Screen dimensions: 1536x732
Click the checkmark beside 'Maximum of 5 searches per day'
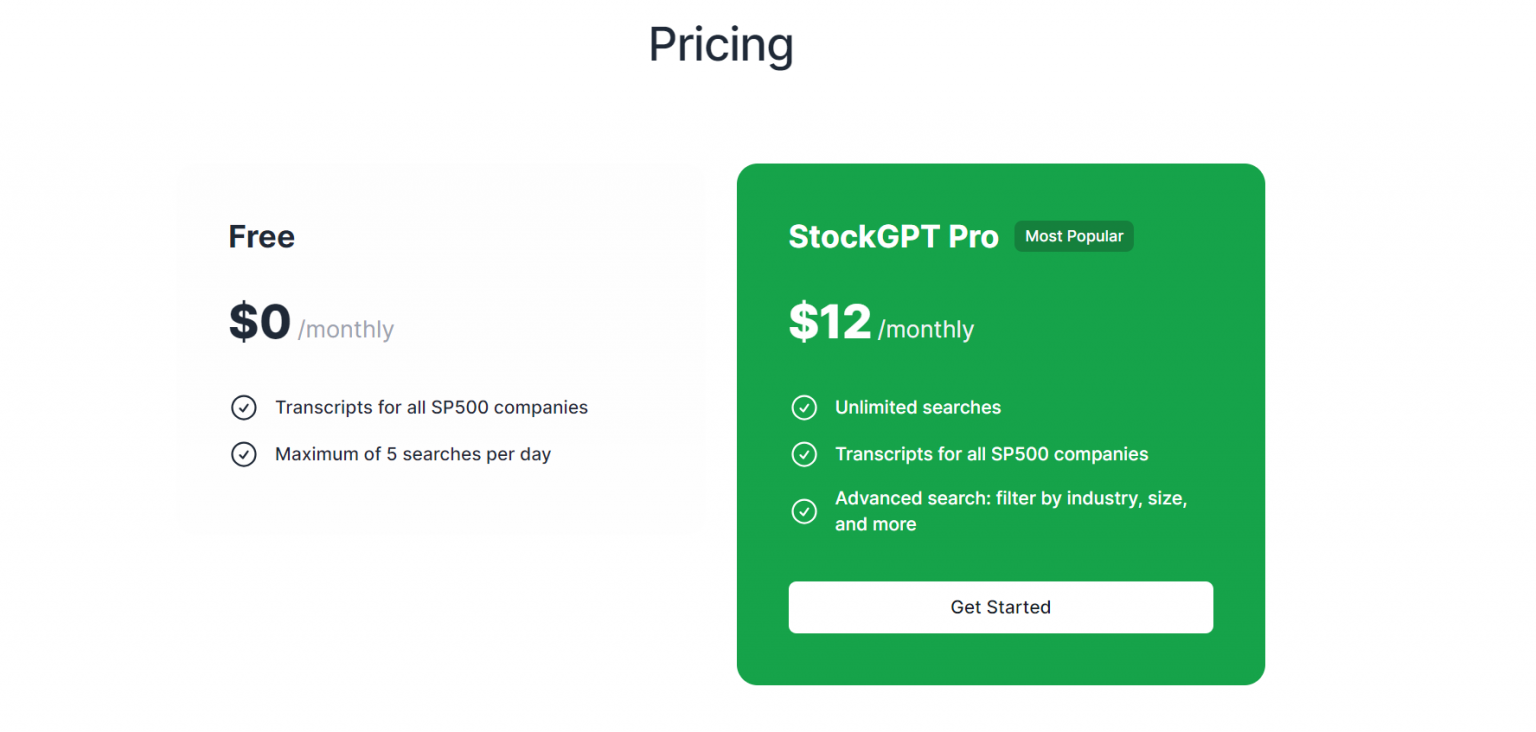point(244,454)
